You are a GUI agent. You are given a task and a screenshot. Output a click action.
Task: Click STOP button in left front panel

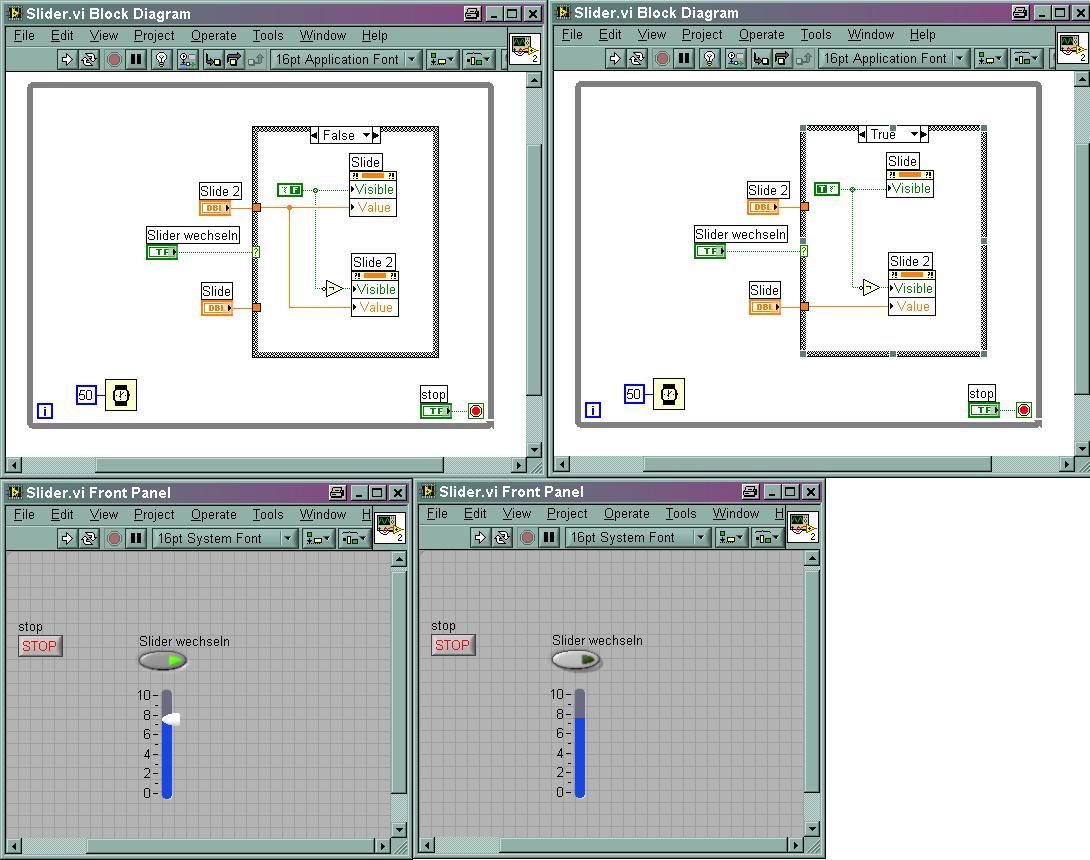(40, 646)
